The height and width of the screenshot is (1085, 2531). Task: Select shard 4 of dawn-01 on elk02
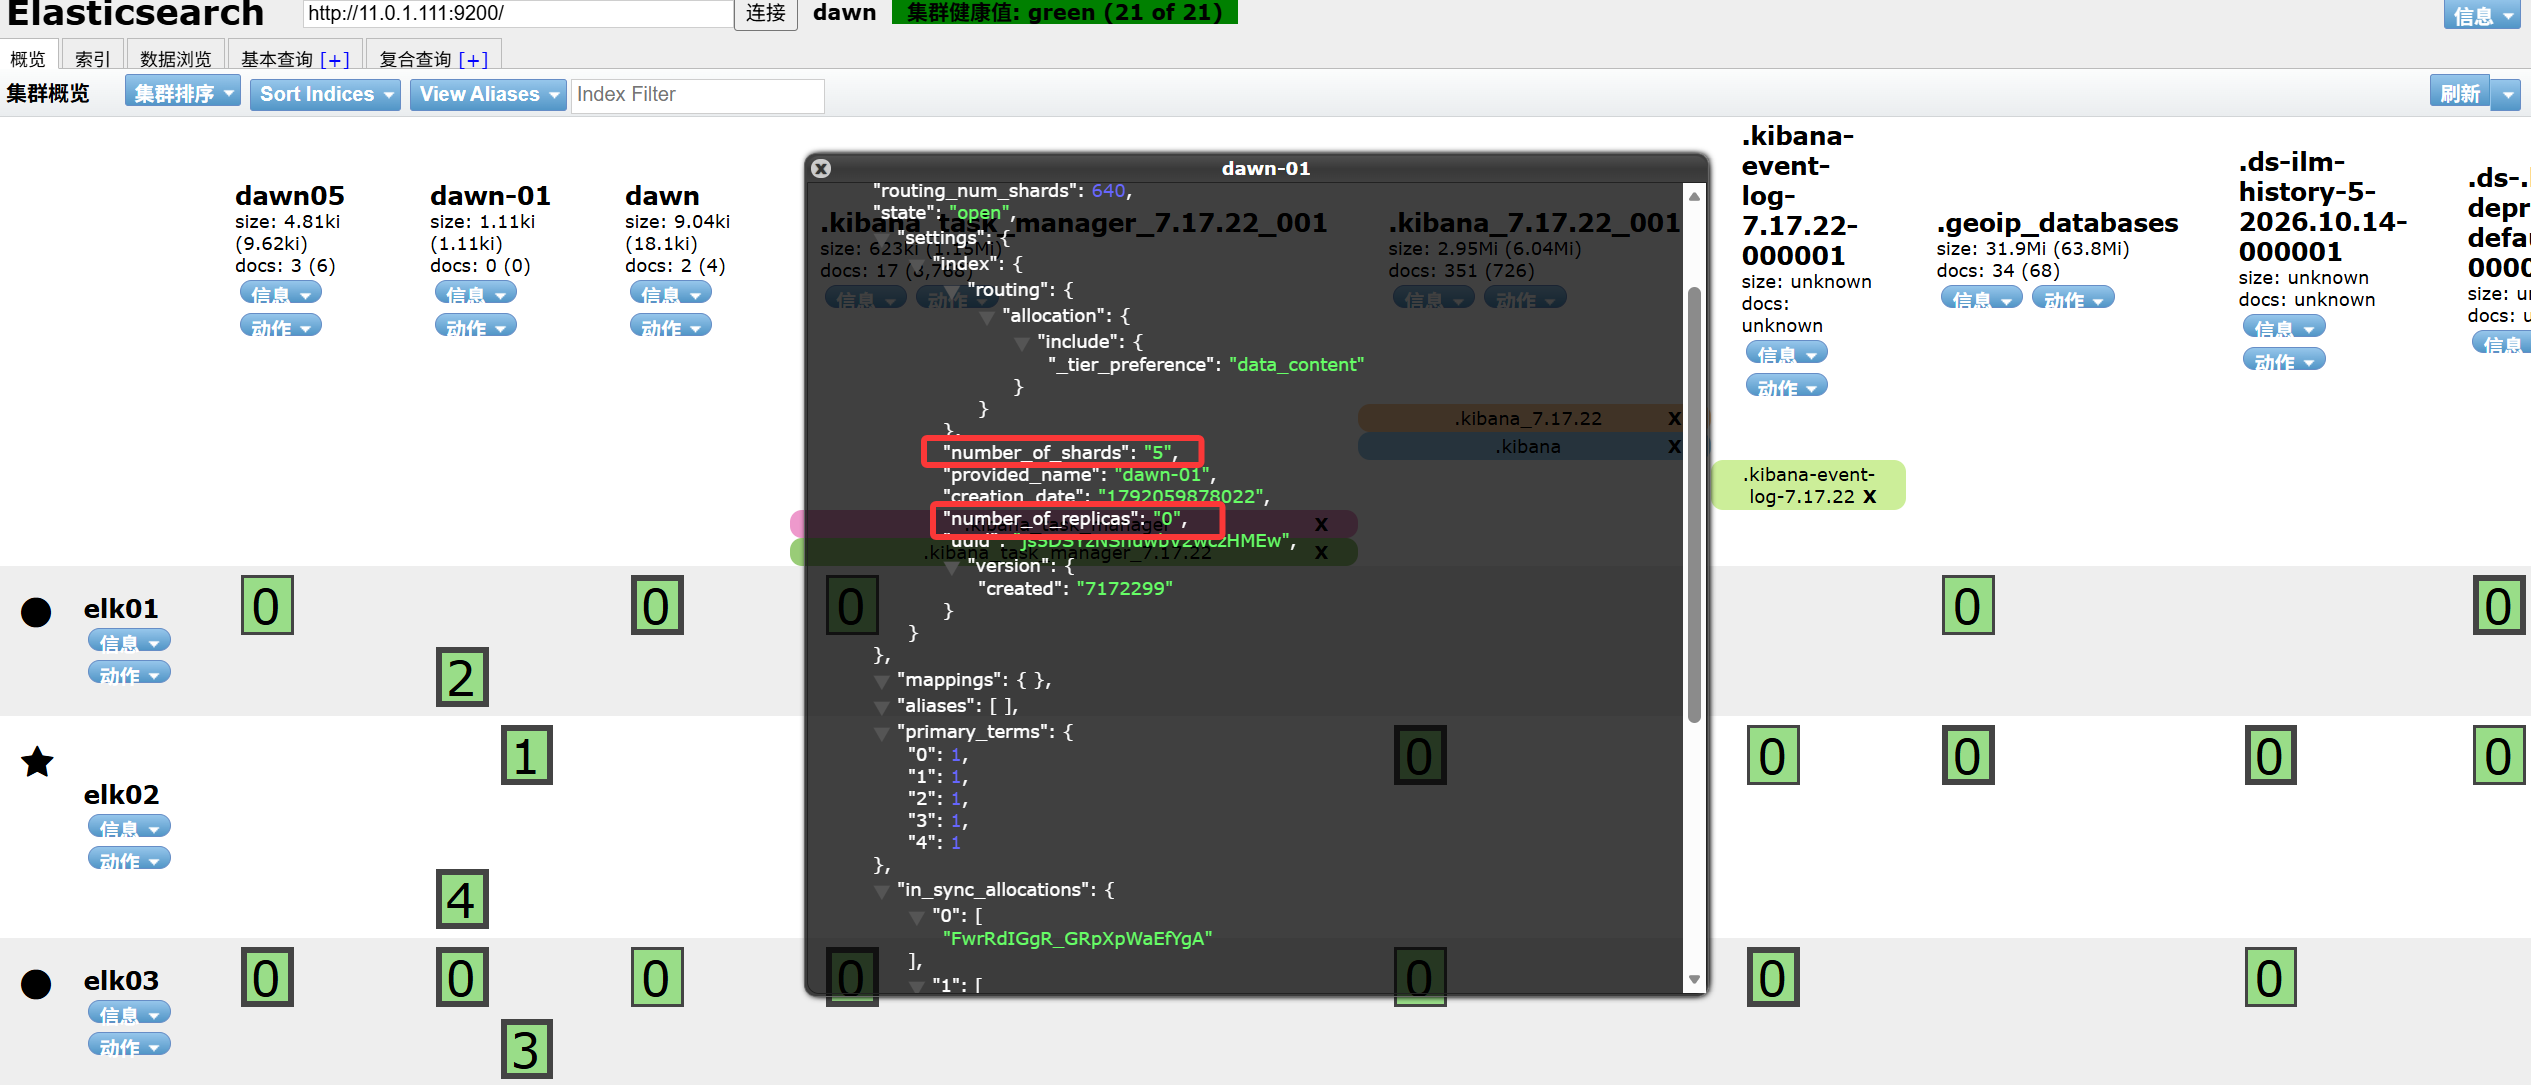coord(462,899)
